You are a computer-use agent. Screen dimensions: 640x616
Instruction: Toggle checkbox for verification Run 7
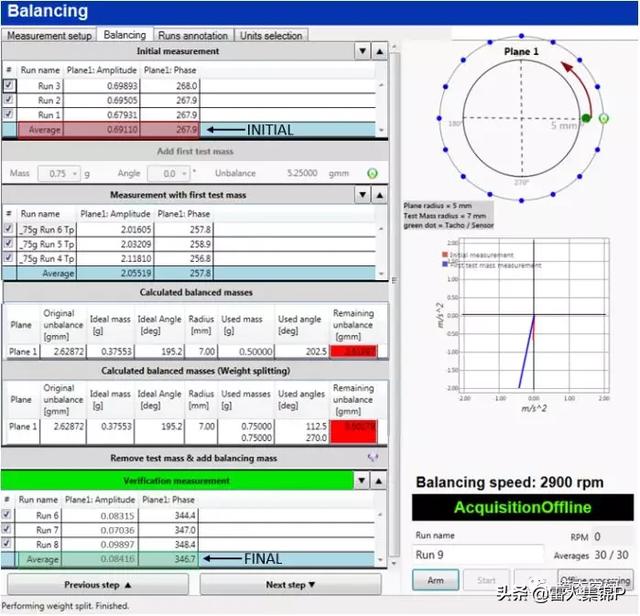[7, 529]
